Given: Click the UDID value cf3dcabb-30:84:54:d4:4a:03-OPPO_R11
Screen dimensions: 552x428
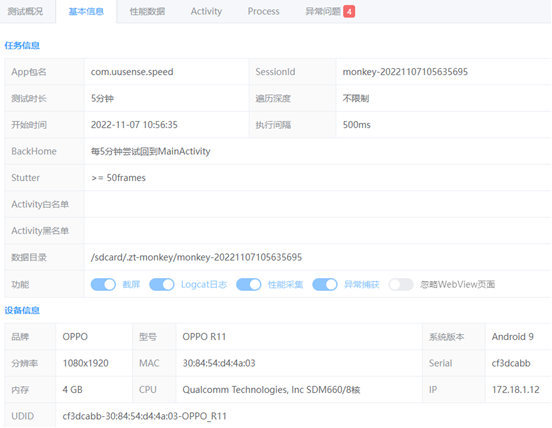Looking at the screenshot, I should pos(144,416).
